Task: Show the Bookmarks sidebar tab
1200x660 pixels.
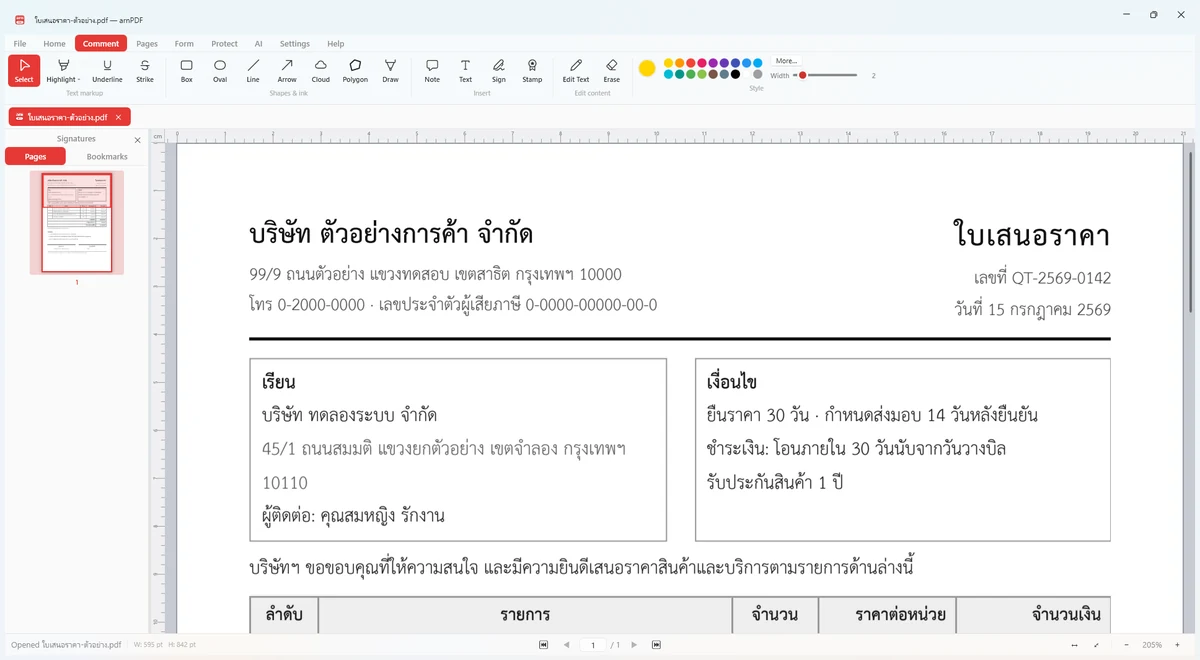Action: click(107, 157)
